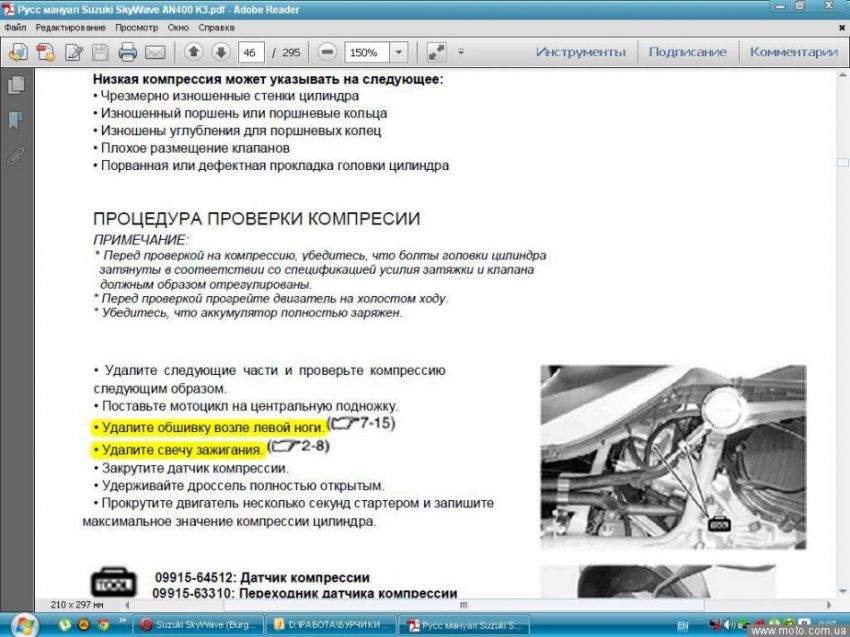Click highlighted line Удалите свечу зажигания
The image size is (850, 637).
tap(177, 450)
